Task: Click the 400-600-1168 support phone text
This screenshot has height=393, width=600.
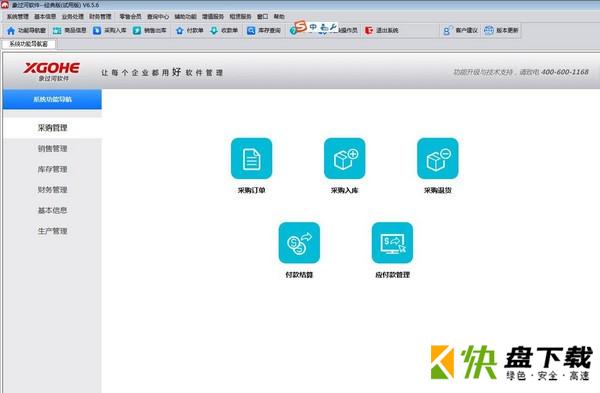Action: click(x=564, y=72)
